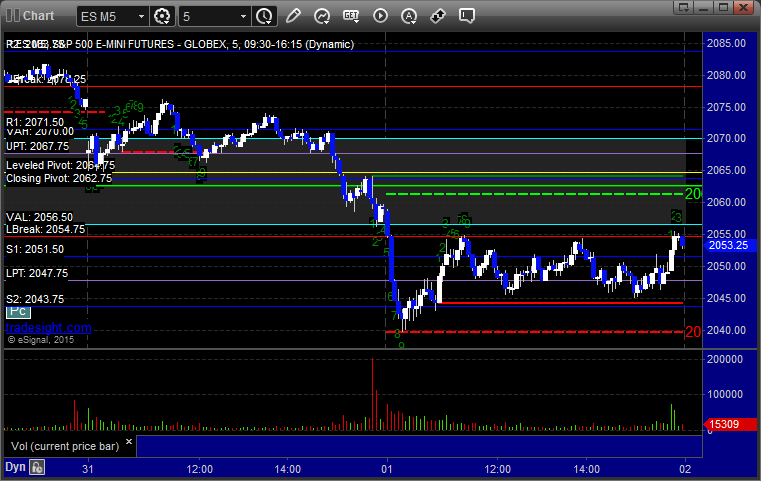Click the Dyn label in corner
Viewport: 761px width, 481px height.
[x=15, y=467]
